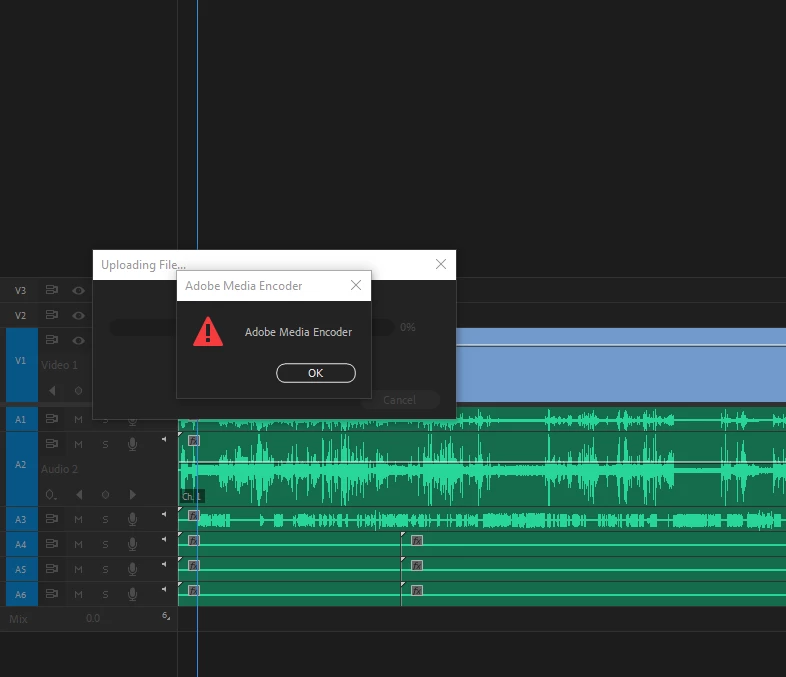Cancel the file upload

coord(400,400)
